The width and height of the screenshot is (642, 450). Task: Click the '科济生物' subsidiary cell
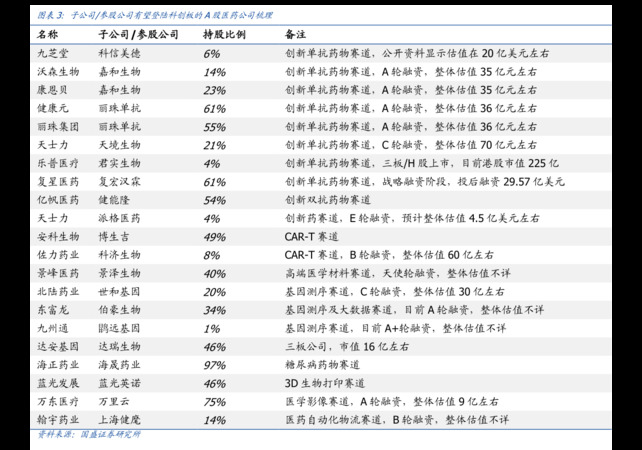click(119, 255)
